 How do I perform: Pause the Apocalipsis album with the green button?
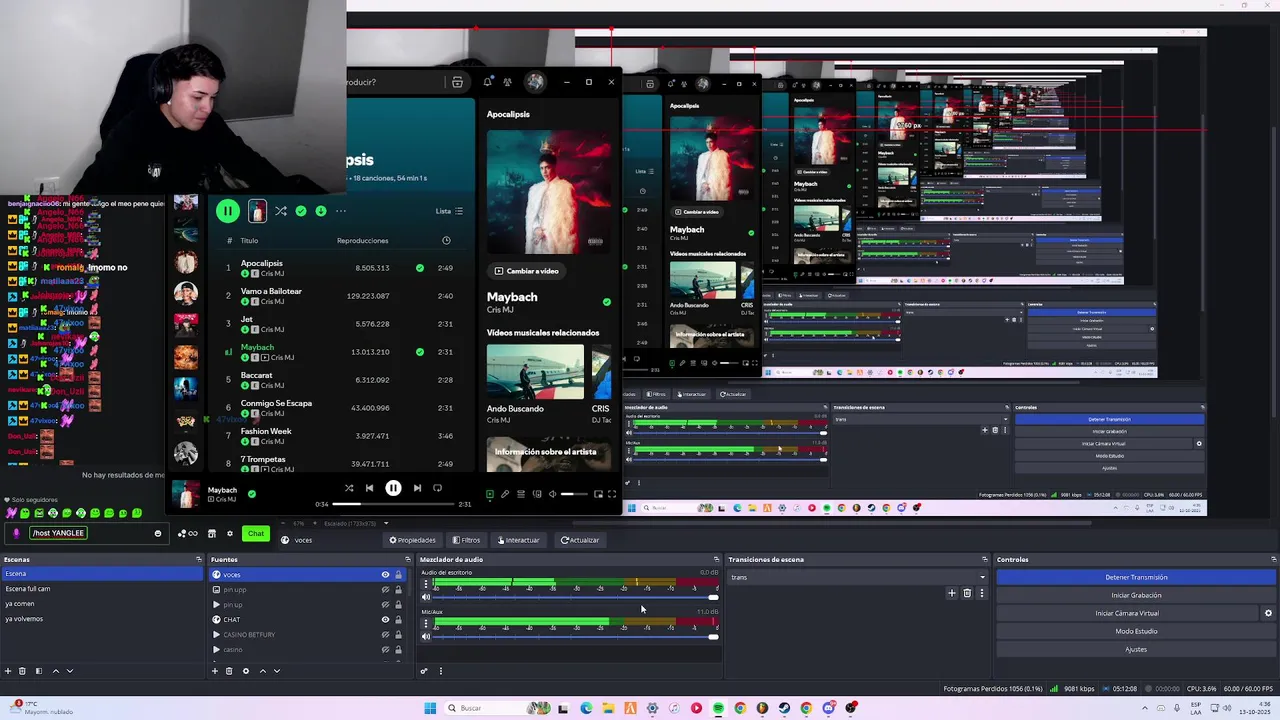click(x=227, y=211)
